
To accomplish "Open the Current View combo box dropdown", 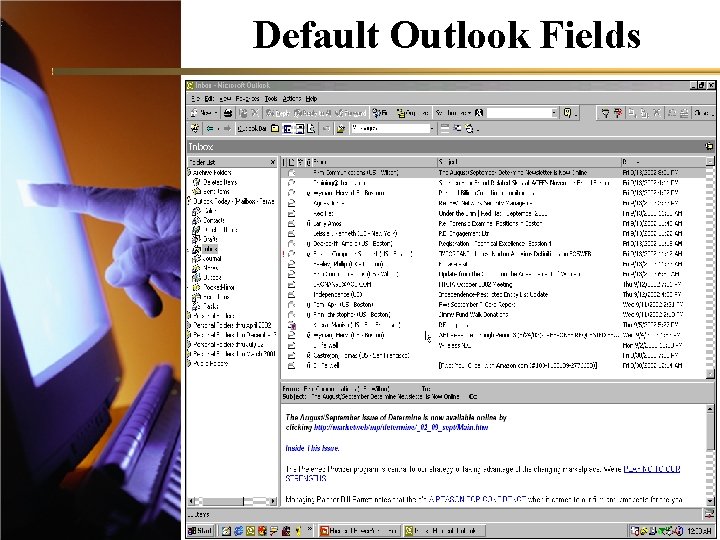I will click(432, 129).
